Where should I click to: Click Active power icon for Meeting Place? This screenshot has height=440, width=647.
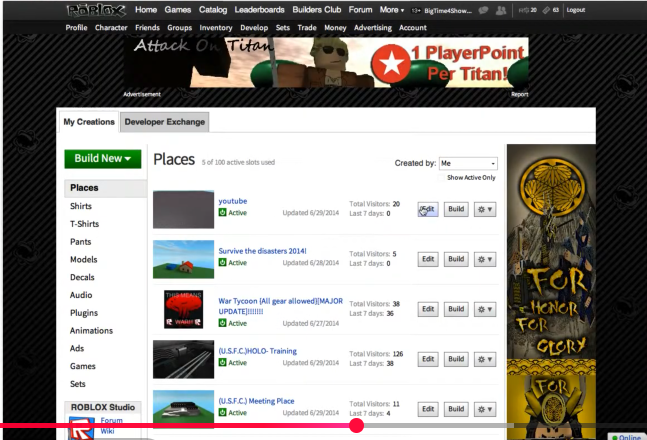point(222,412)
